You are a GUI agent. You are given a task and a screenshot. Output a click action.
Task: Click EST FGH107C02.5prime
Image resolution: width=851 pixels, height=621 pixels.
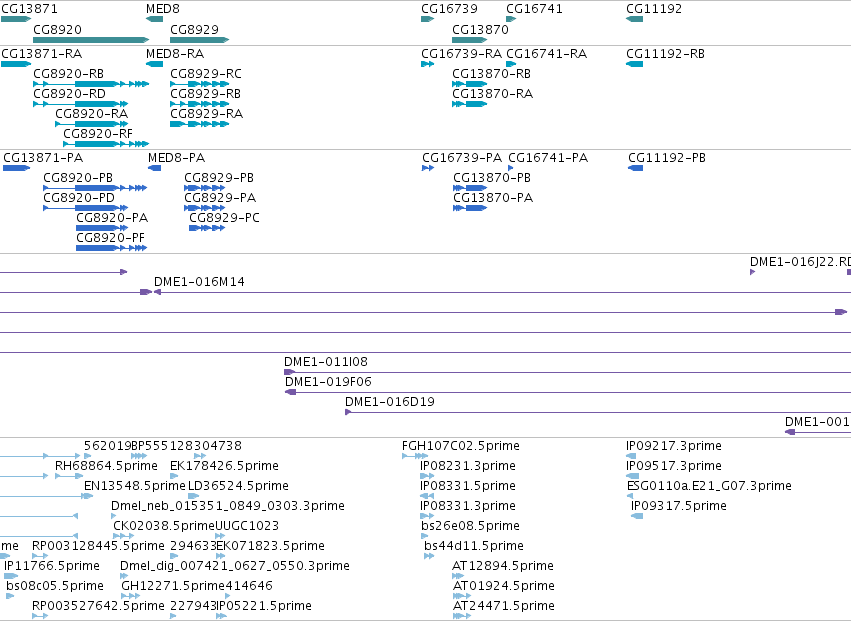coord(461,446)
